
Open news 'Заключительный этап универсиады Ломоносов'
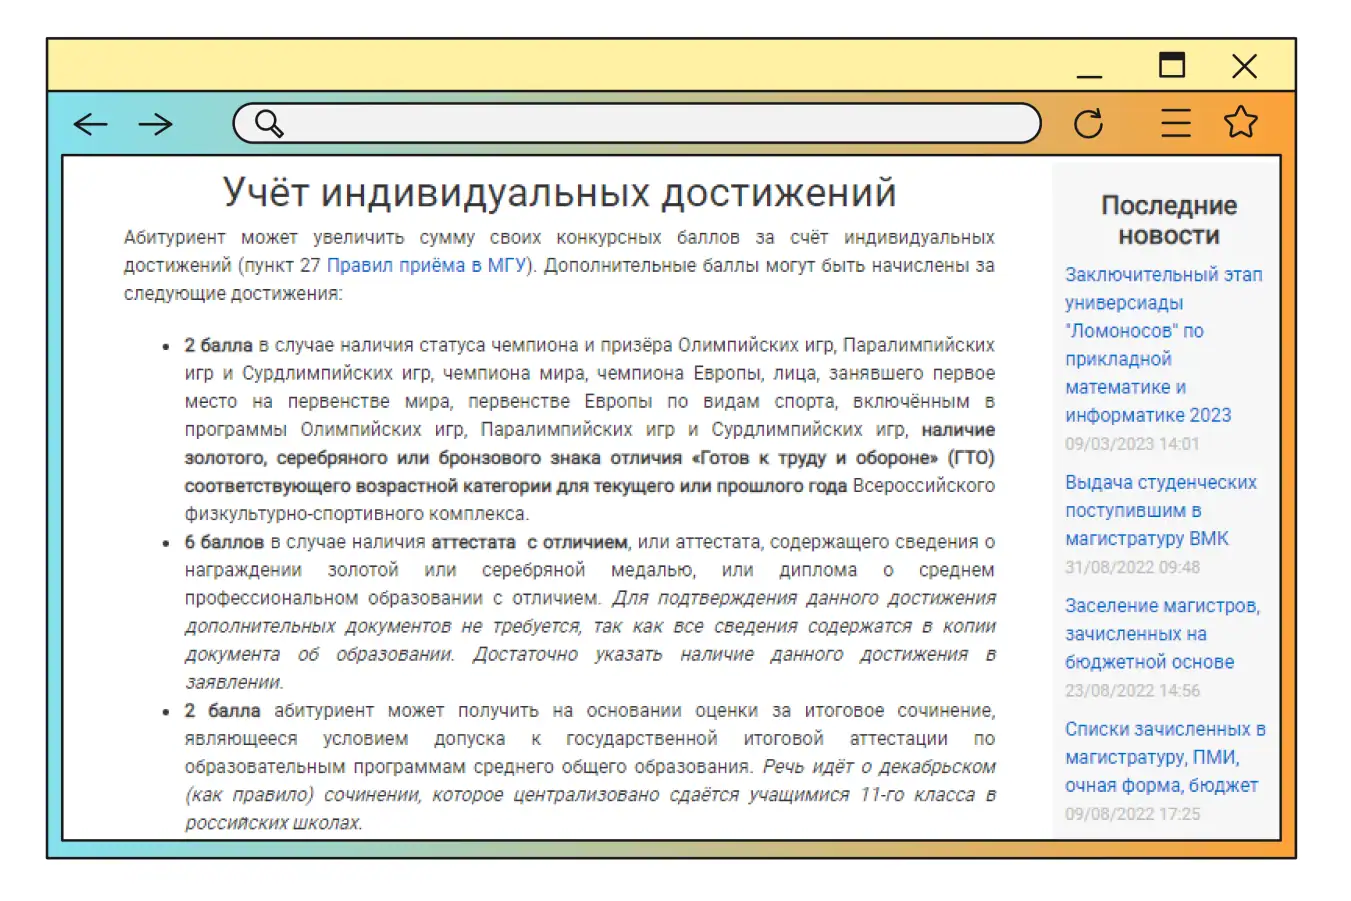pos(1164,344)
